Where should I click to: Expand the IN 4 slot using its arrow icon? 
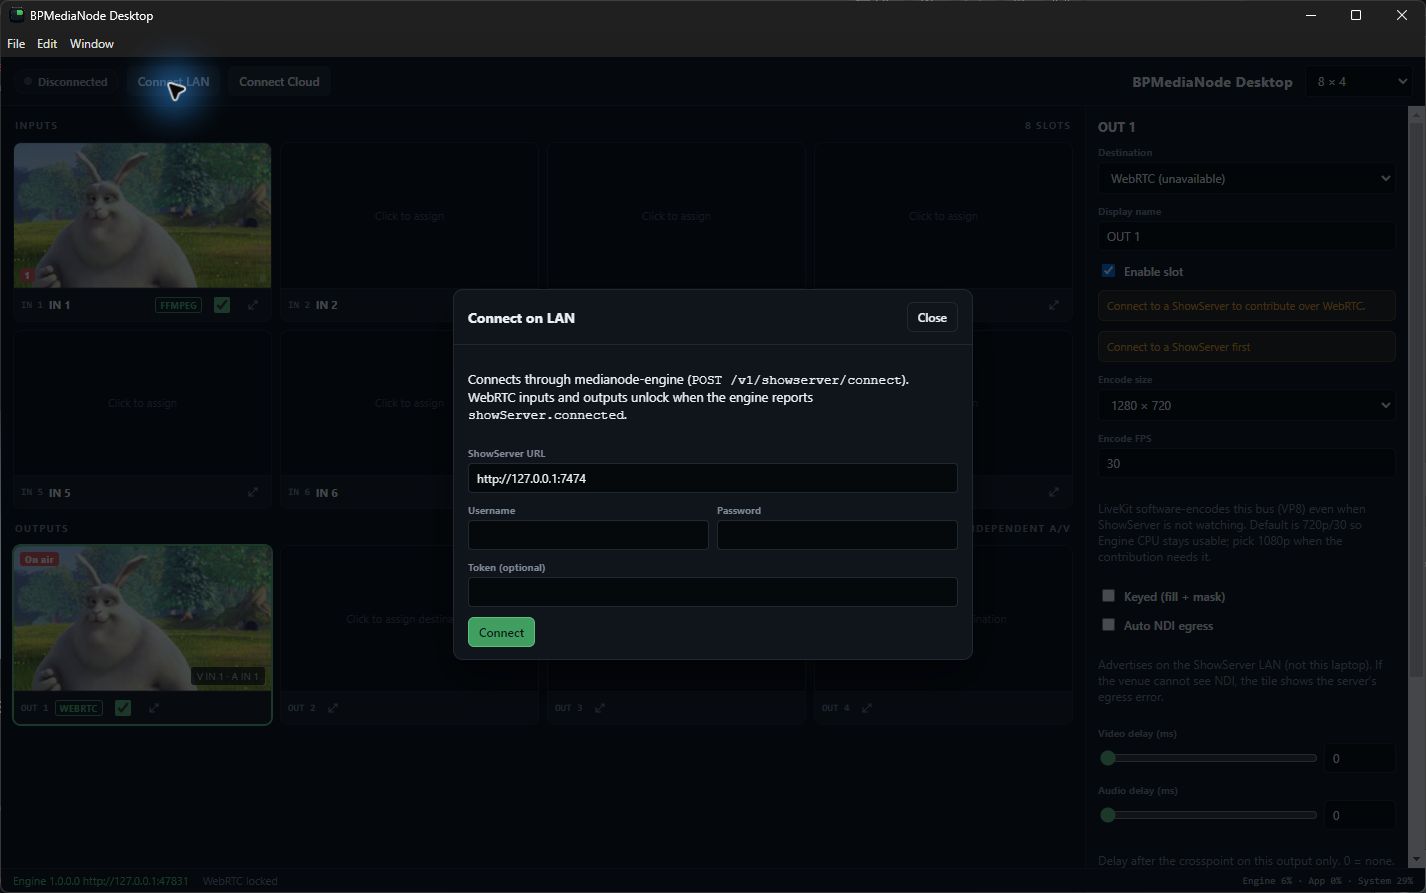(x=1054, y=305)
